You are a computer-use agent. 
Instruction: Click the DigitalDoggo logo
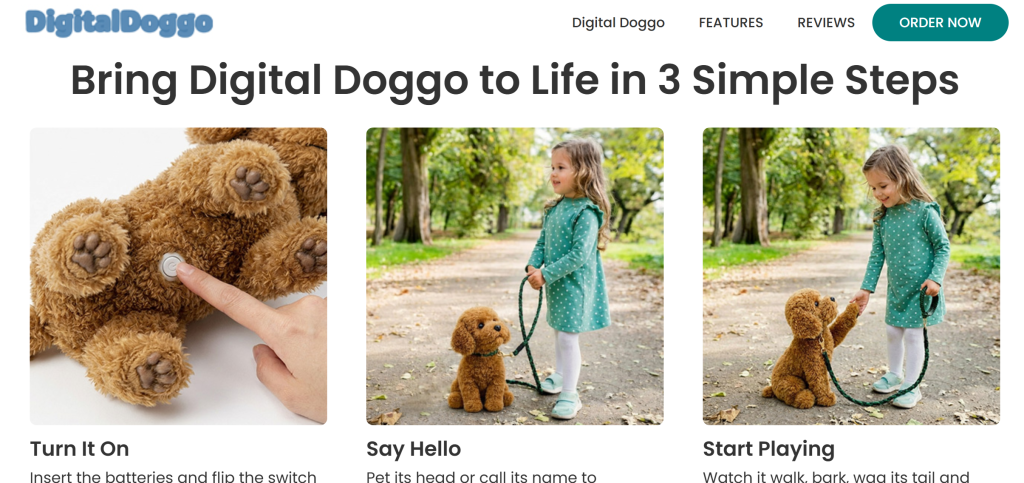pos(119,23)
